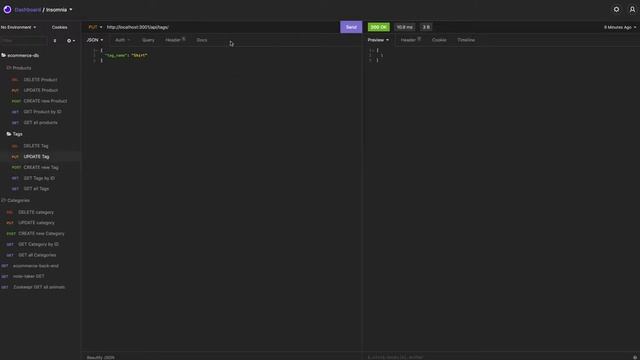The width and height of the screenshot is (640, 360).
Task: Click the Beautify JSON button
Action: pyautogui.click(x=100, y=357)
